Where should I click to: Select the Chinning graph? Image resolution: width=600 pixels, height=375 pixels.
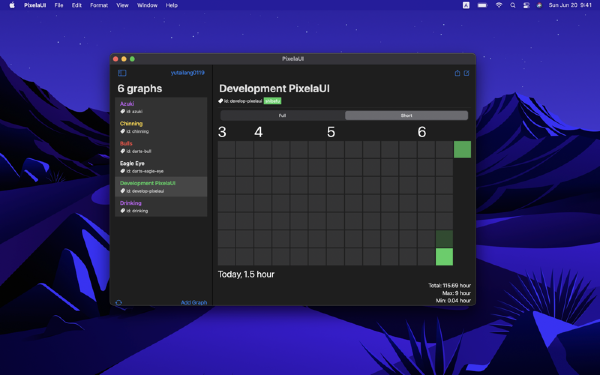161,127
